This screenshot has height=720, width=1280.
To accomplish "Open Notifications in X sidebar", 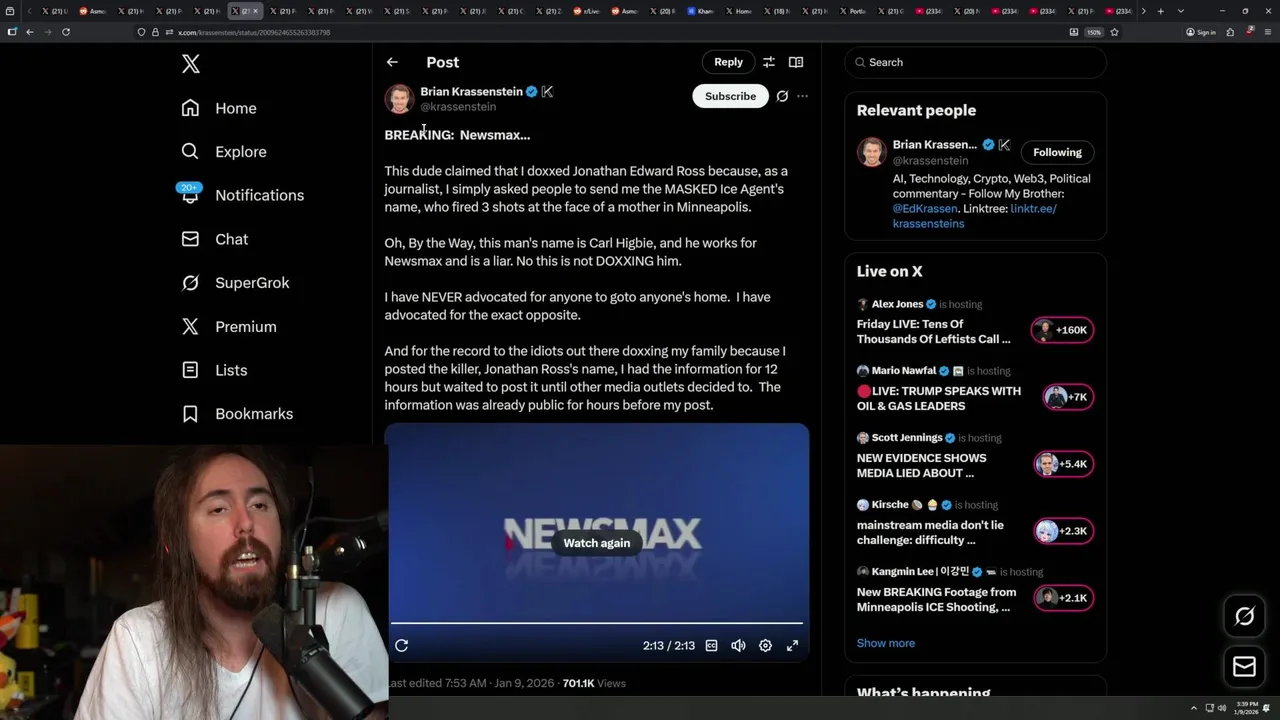I will pos(242,195).
